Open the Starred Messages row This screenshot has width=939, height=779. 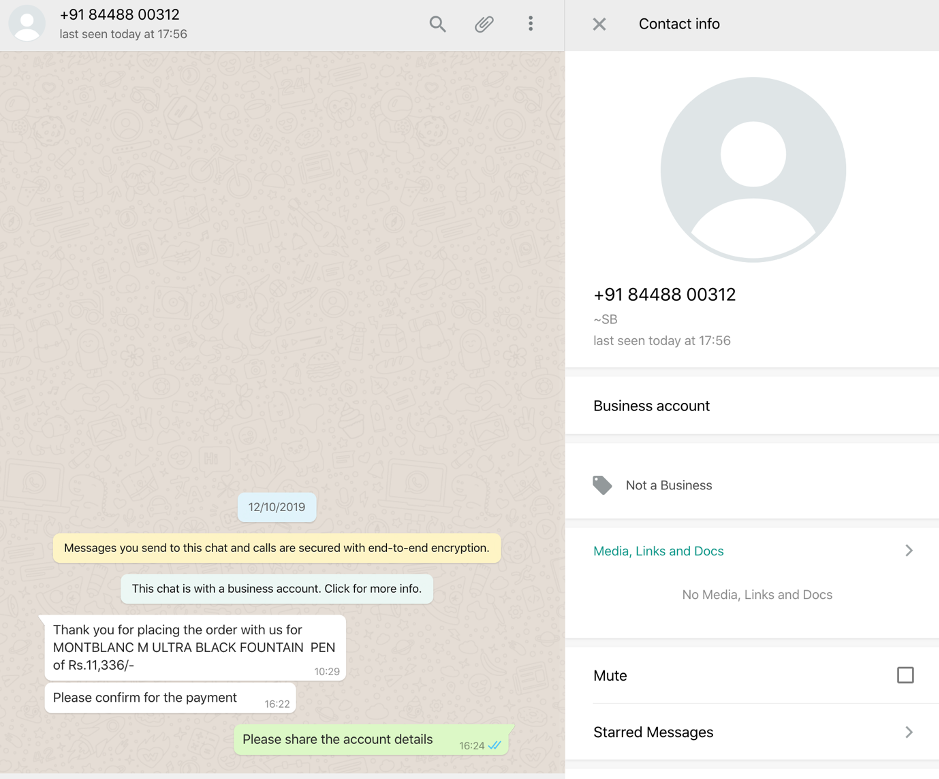[753, 732]
